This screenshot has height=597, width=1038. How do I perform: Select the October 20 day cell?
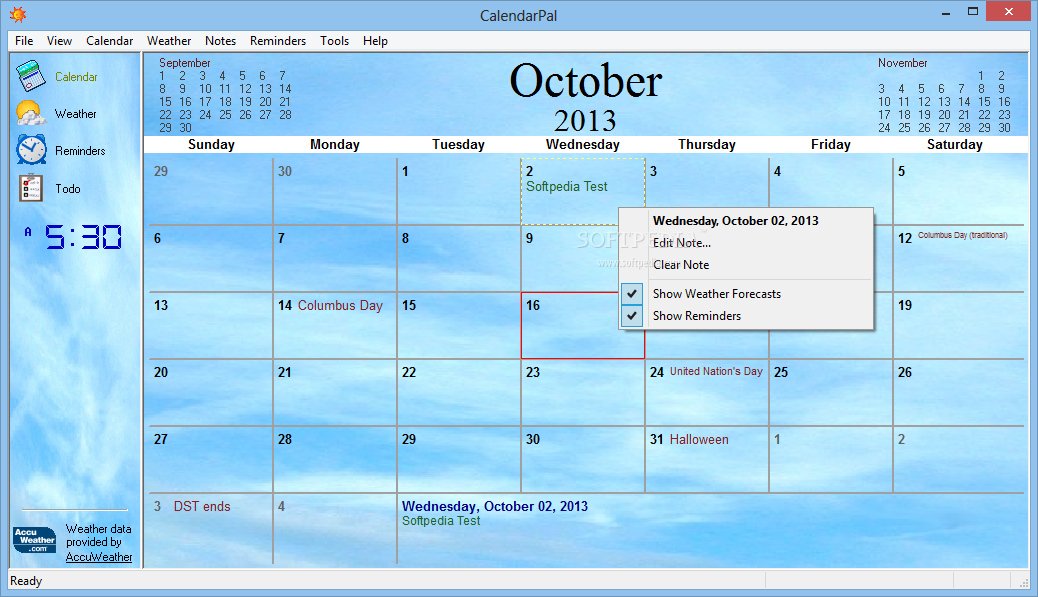[211, 392]
